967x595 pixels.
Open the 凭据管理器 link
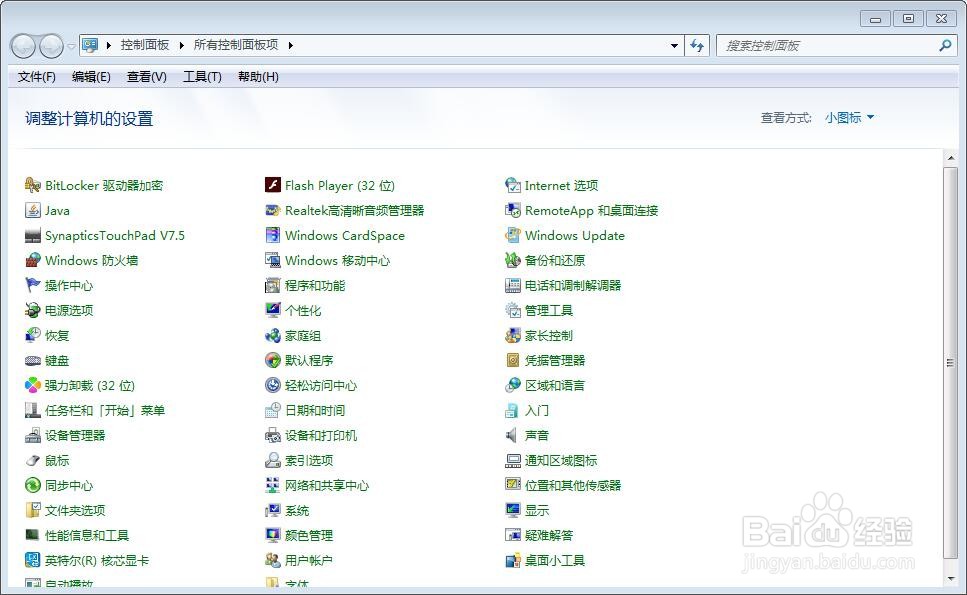tap(555, 360)
